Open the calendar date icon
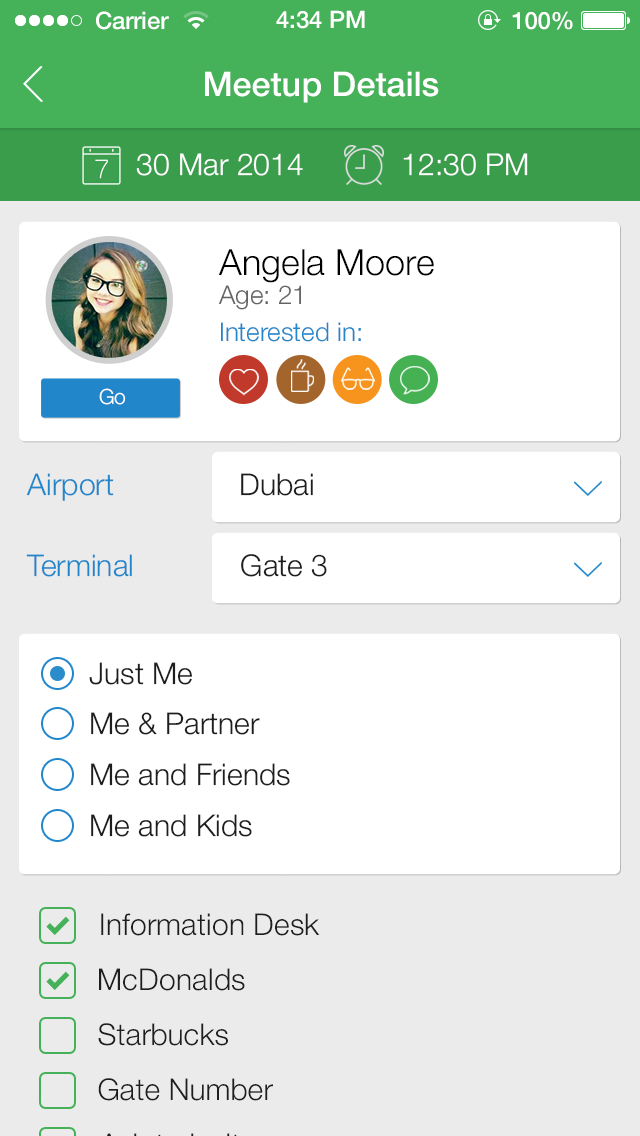 101,165
